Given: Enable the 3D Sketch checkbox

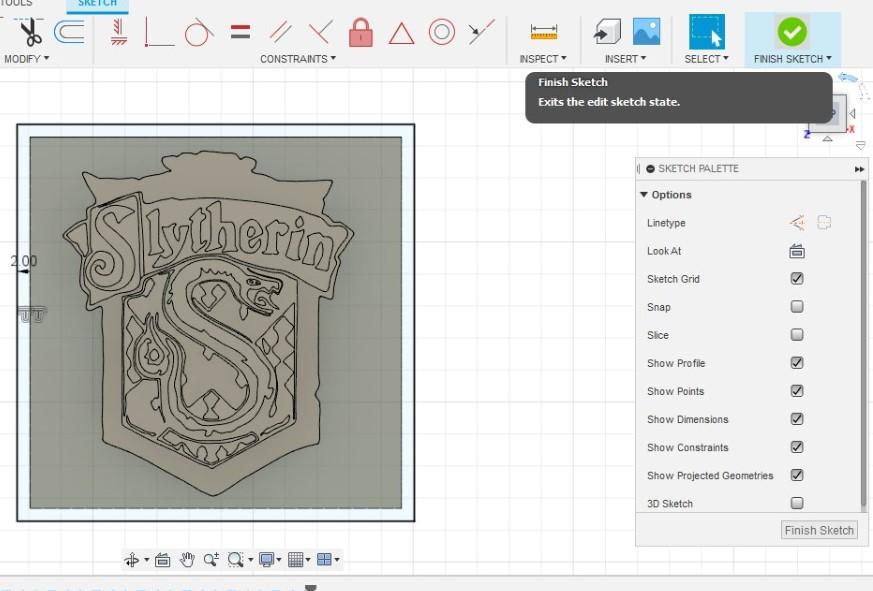Looking at the screenshot, I should (797, 503).
